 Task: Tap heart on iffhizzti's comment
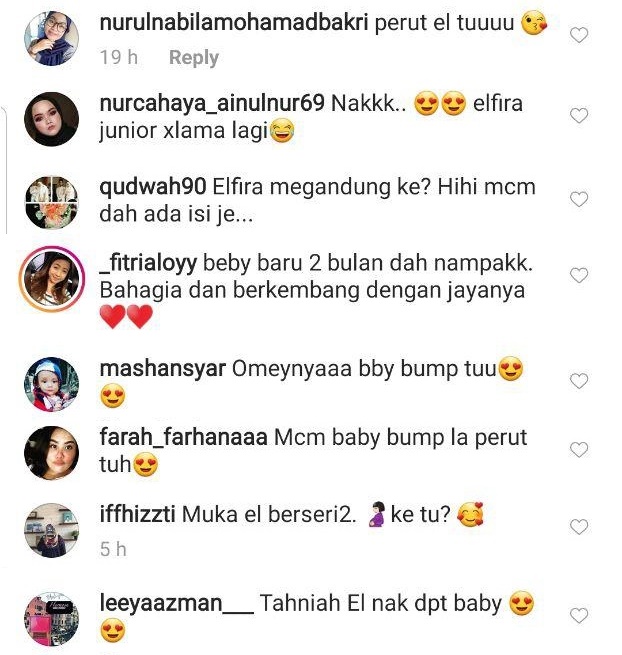579,527
